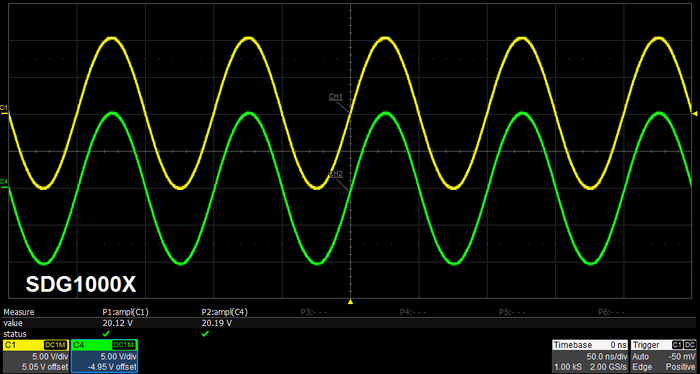Select the trigger position triangle at bottom
700x374 pixels.
pos(350,302)
